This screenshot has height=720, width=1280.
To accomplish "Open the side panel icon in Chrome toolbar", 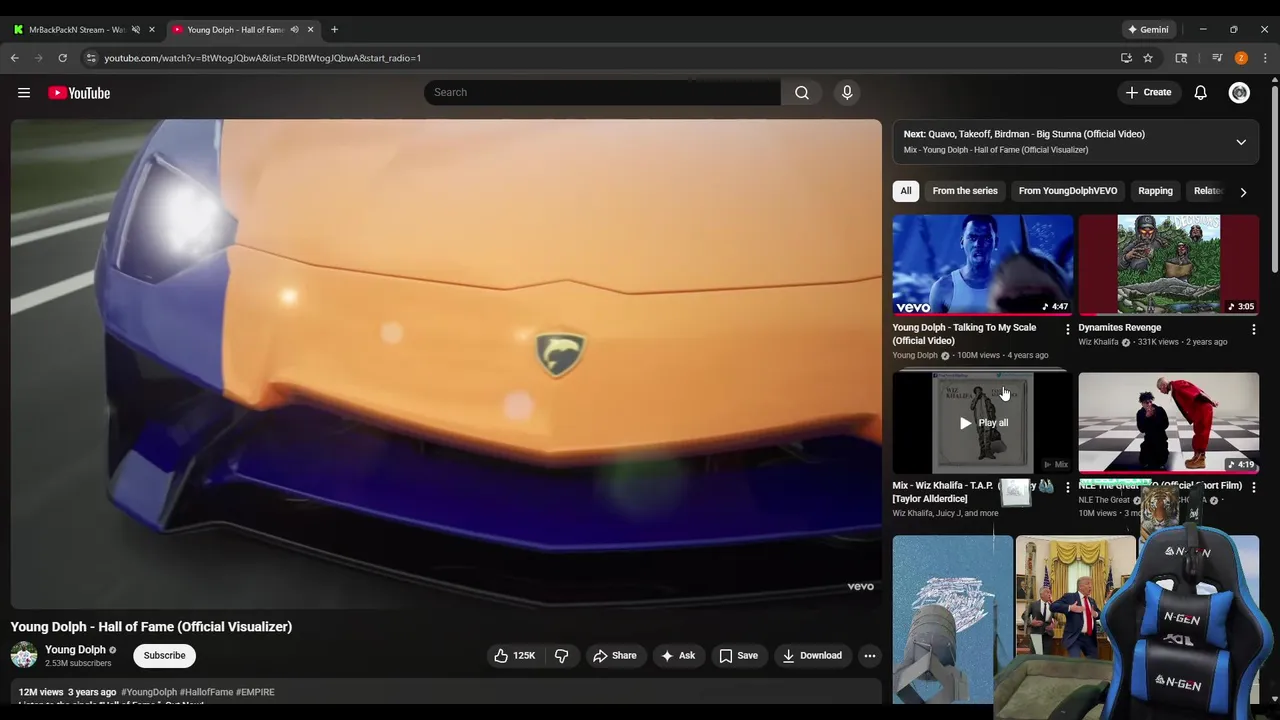I will click(1181, 58).
